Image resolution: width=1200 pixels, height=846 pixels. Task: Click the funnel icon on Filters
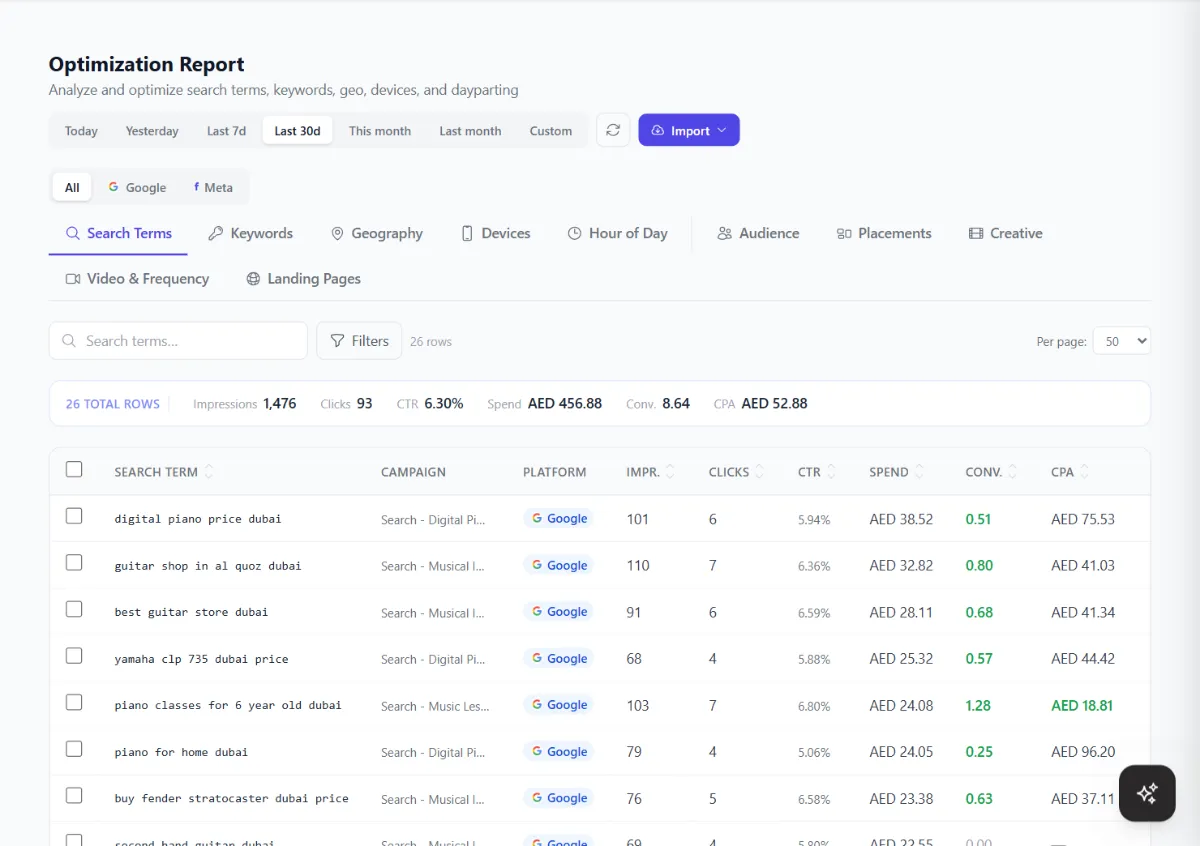coord(338,341)
